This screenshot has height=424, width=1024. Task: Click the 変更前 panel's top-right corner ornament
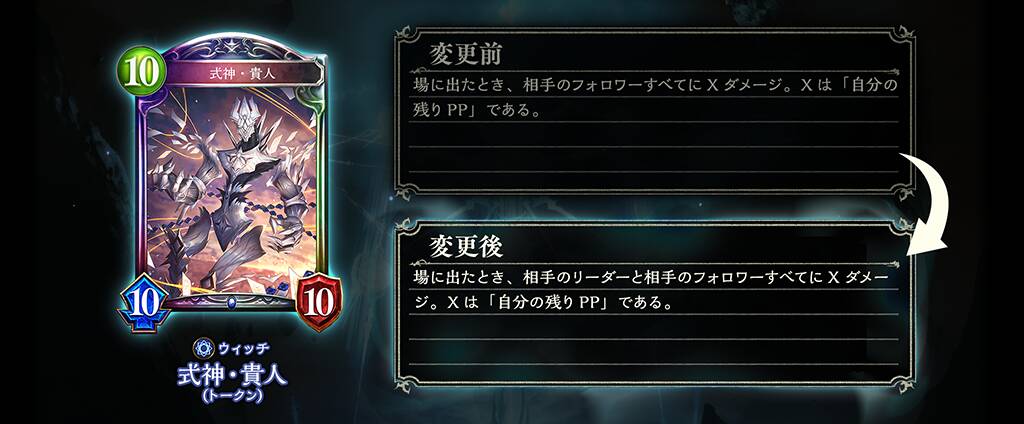tap(902, 37)
